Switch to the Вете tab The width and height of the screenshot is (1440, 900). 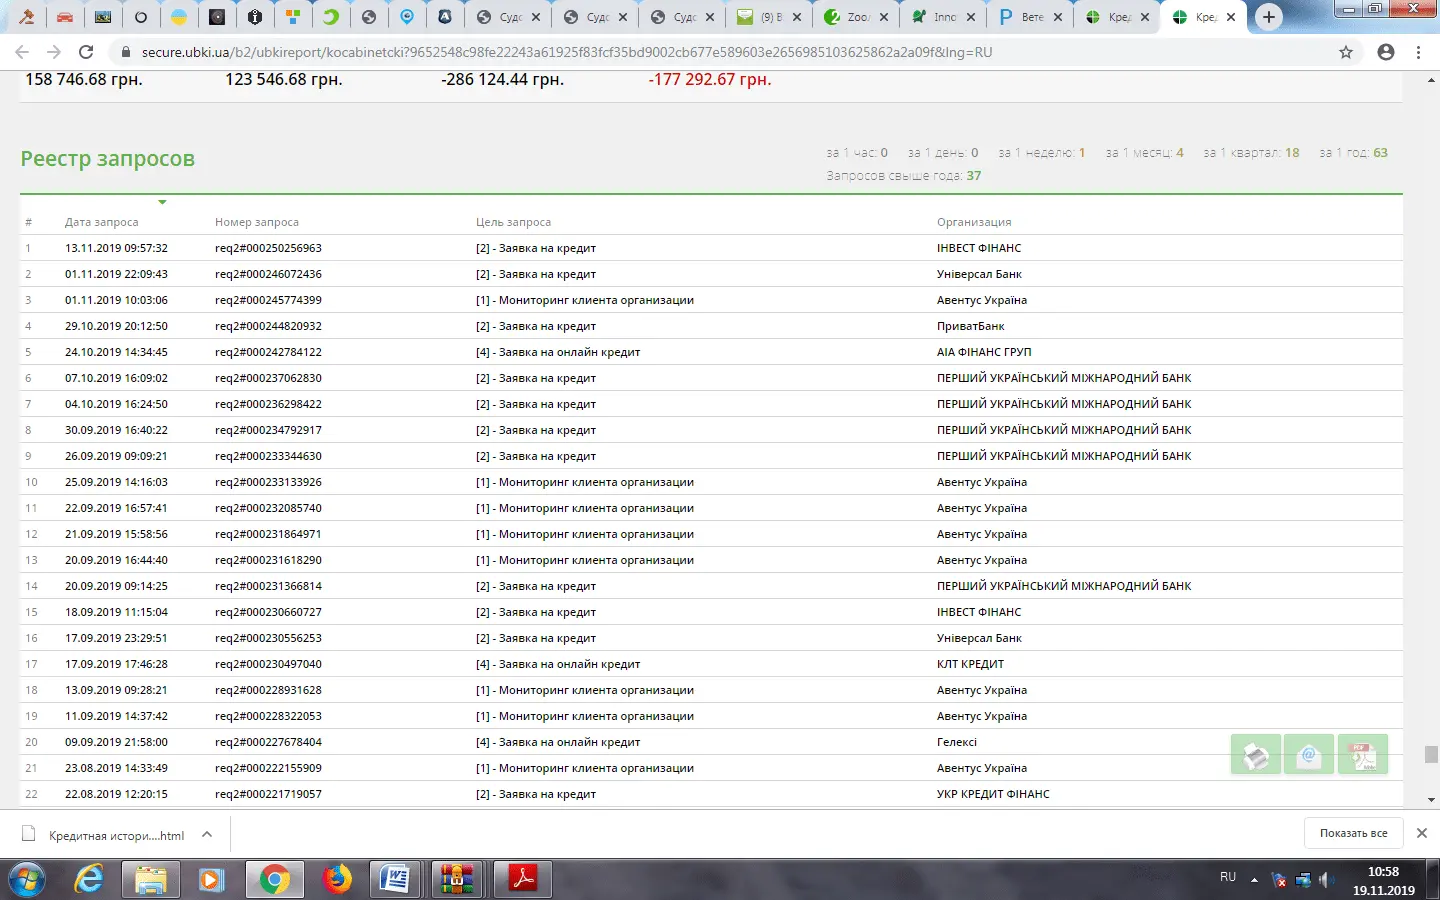1027,17
